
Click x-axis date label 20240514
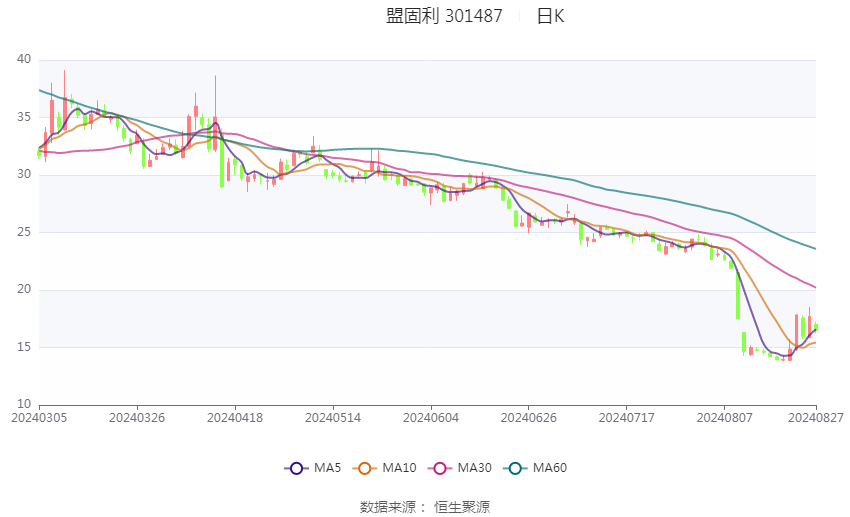333,418
